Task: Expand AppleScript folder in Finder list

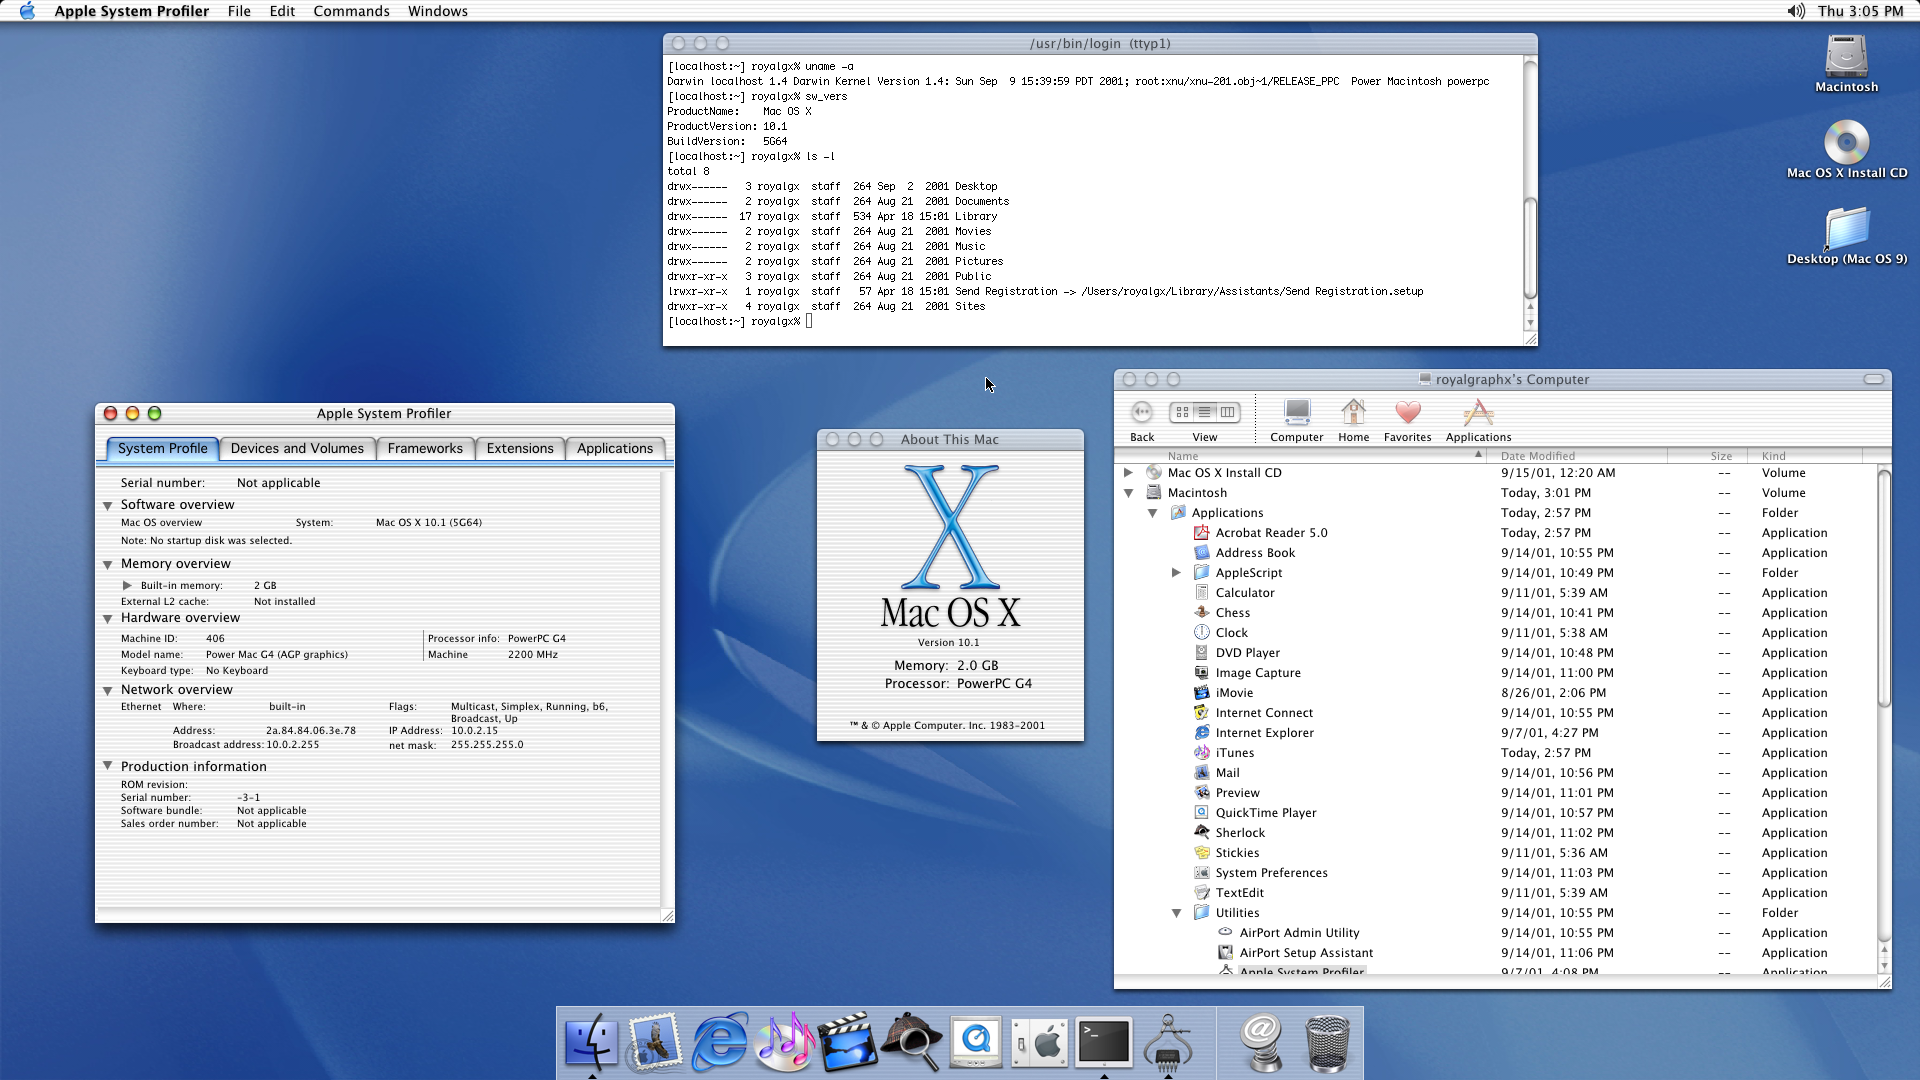Action: click(1176, 572)
